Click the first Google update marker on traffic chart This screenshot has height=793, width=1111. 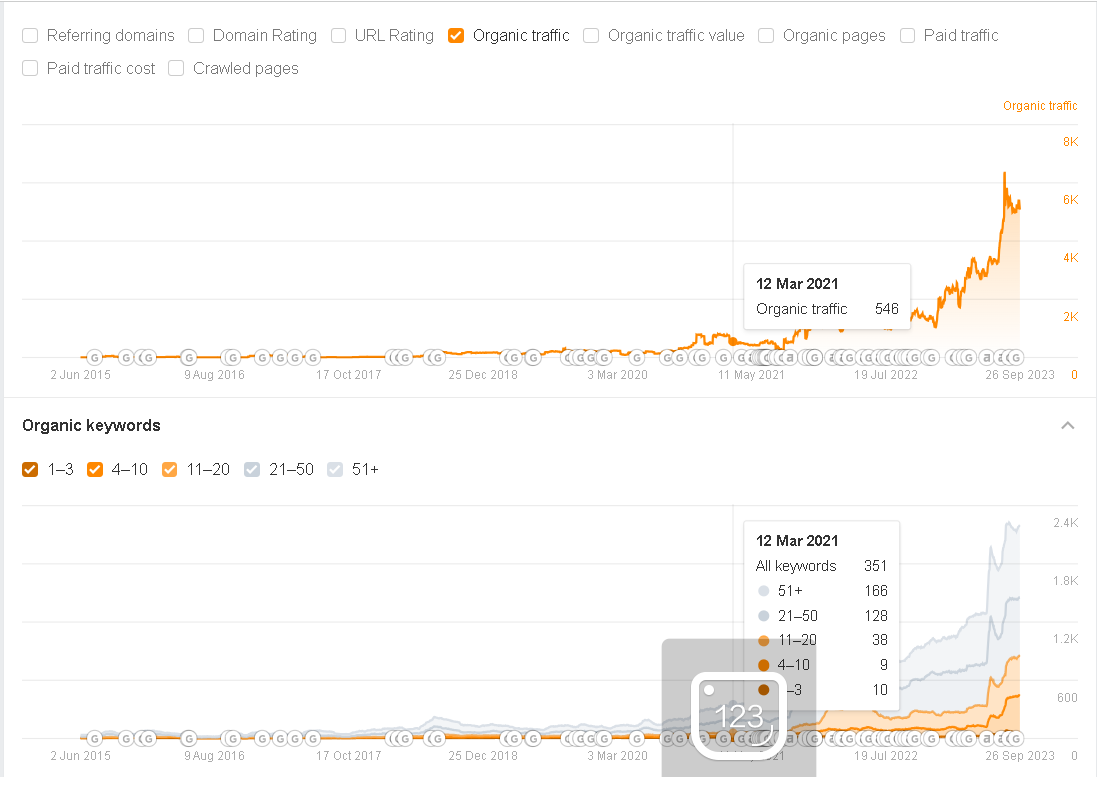(x=95, y=357)
